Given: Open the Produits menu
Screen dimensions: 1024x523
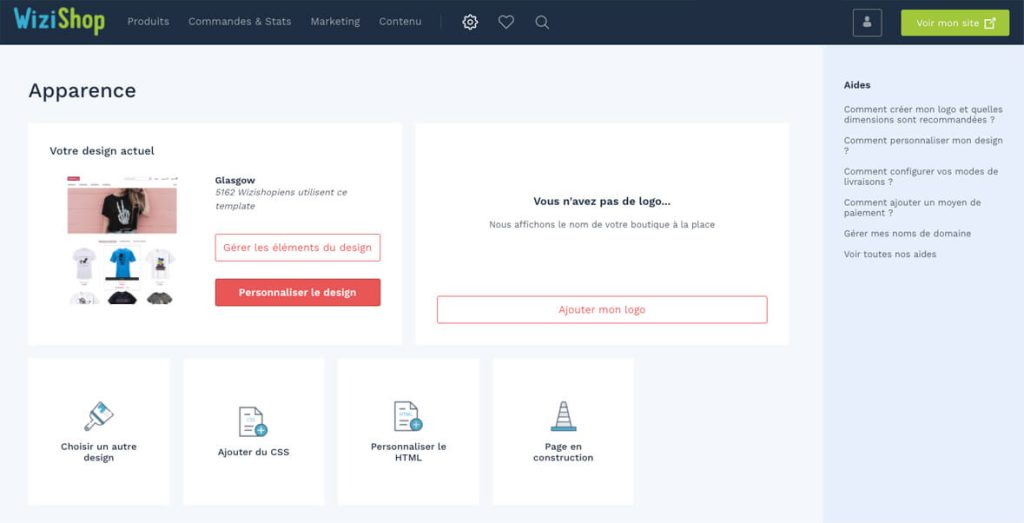Looking at the screenshot, I should [x=148, y=22].
